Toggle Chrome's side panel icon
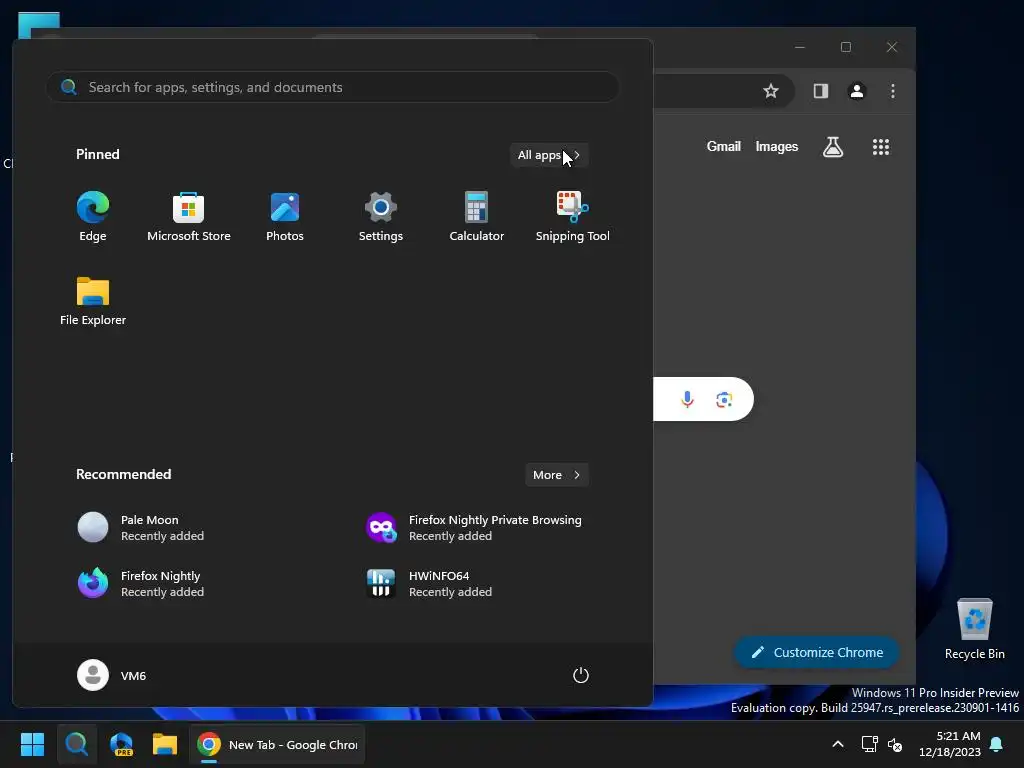Image resolution: width=1024 pixels, height=768 pixels. pos(821,91)
